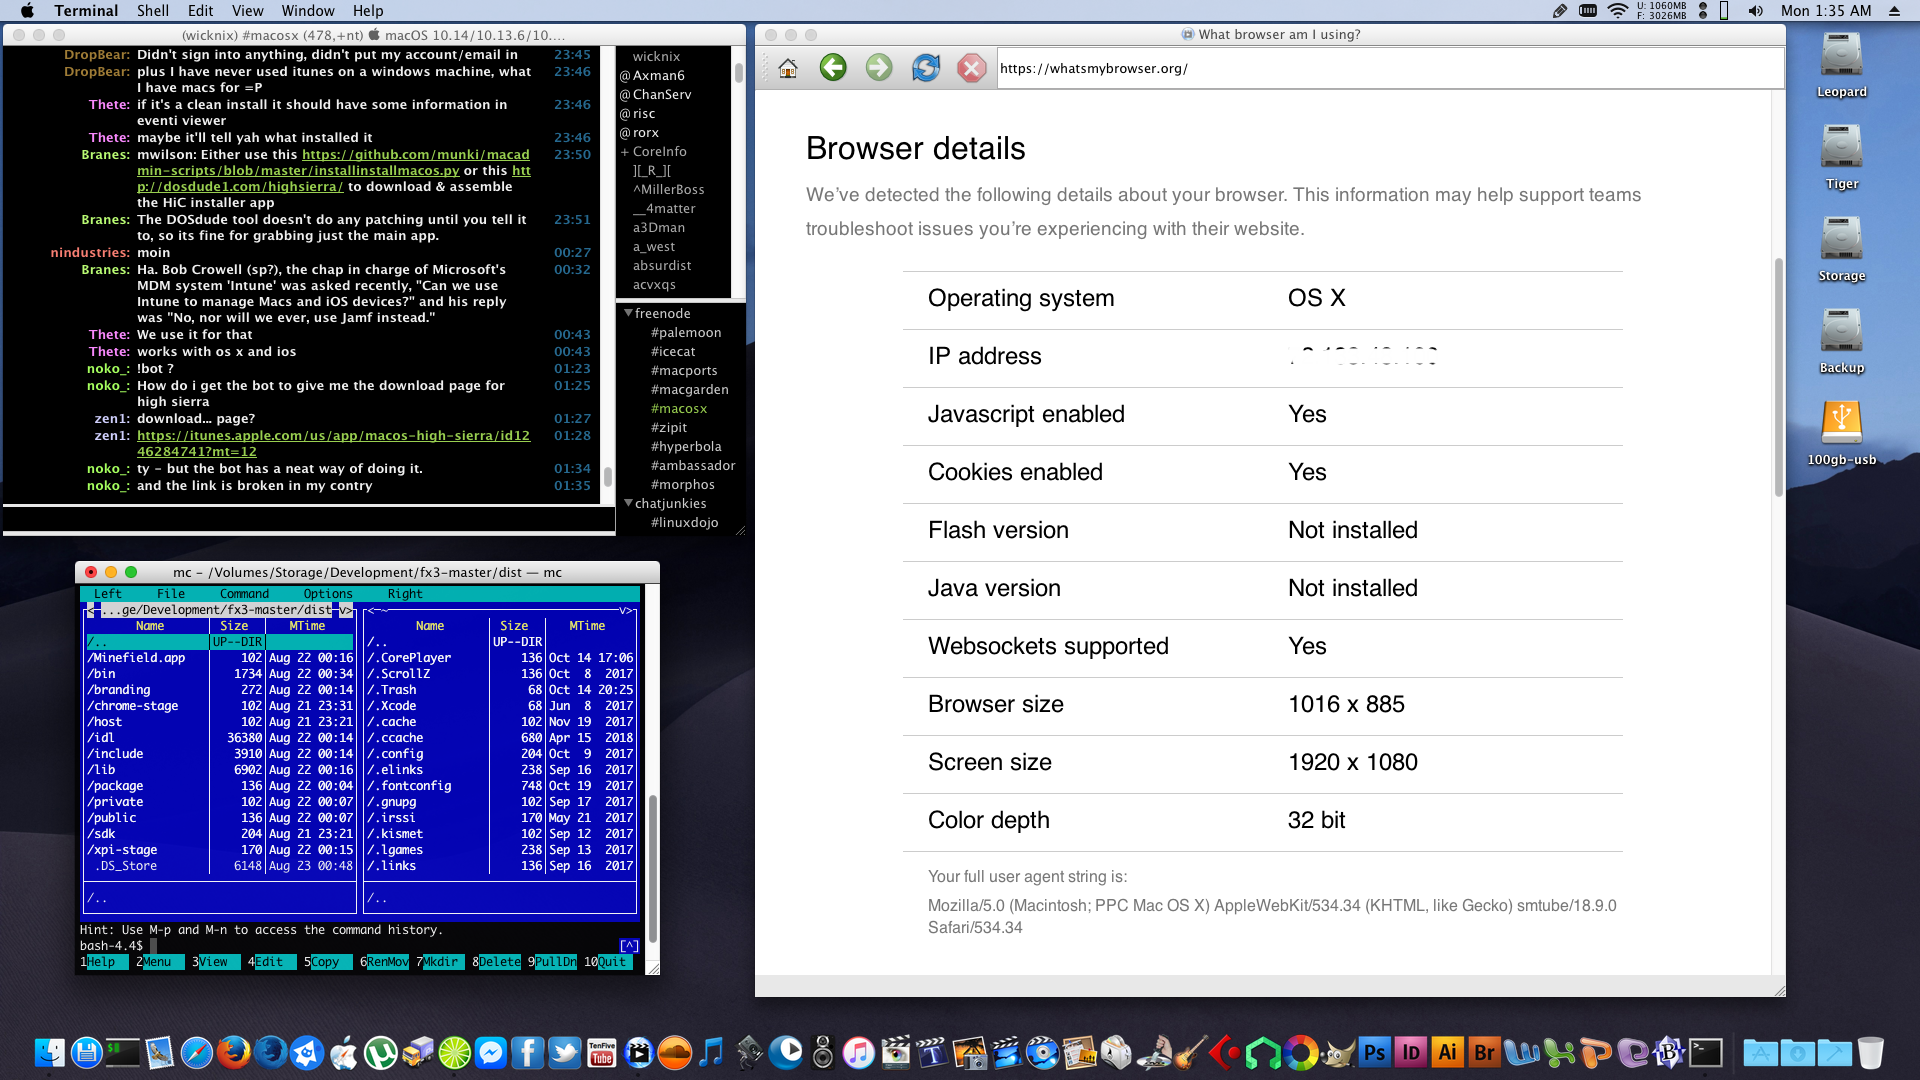Open mc's Left panel menu
The image size is (1920, 1080).
click(108, 594)
